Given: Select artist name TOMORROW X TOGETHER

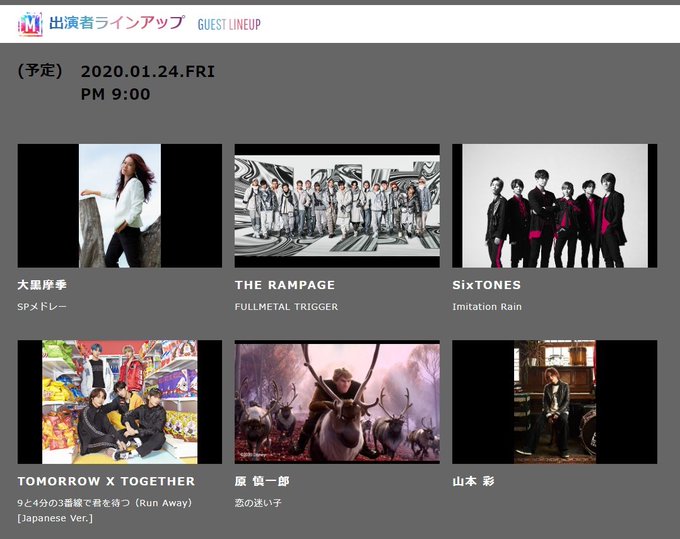Looking at the screenshot, I should point(106,481).
